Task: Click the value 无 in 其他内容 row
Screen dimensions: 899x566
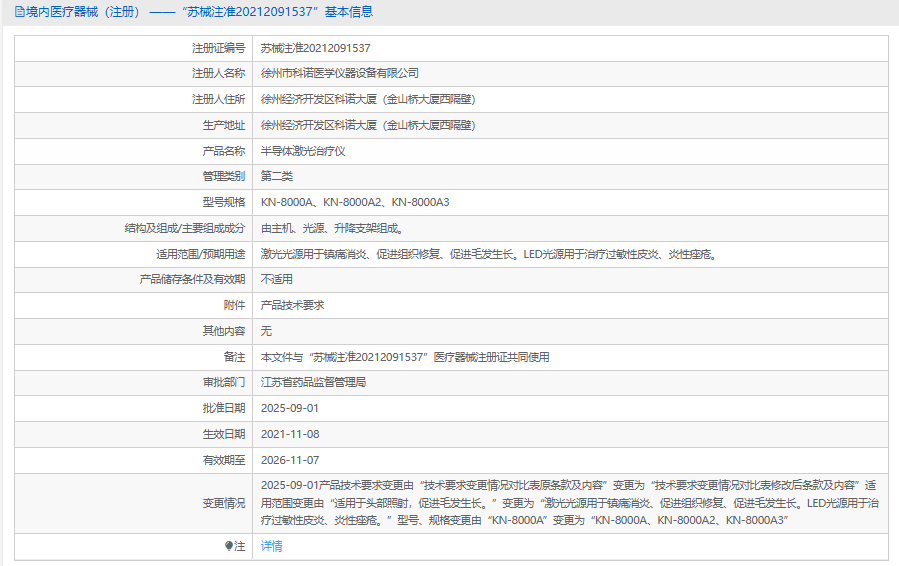Action: [266, 331]
